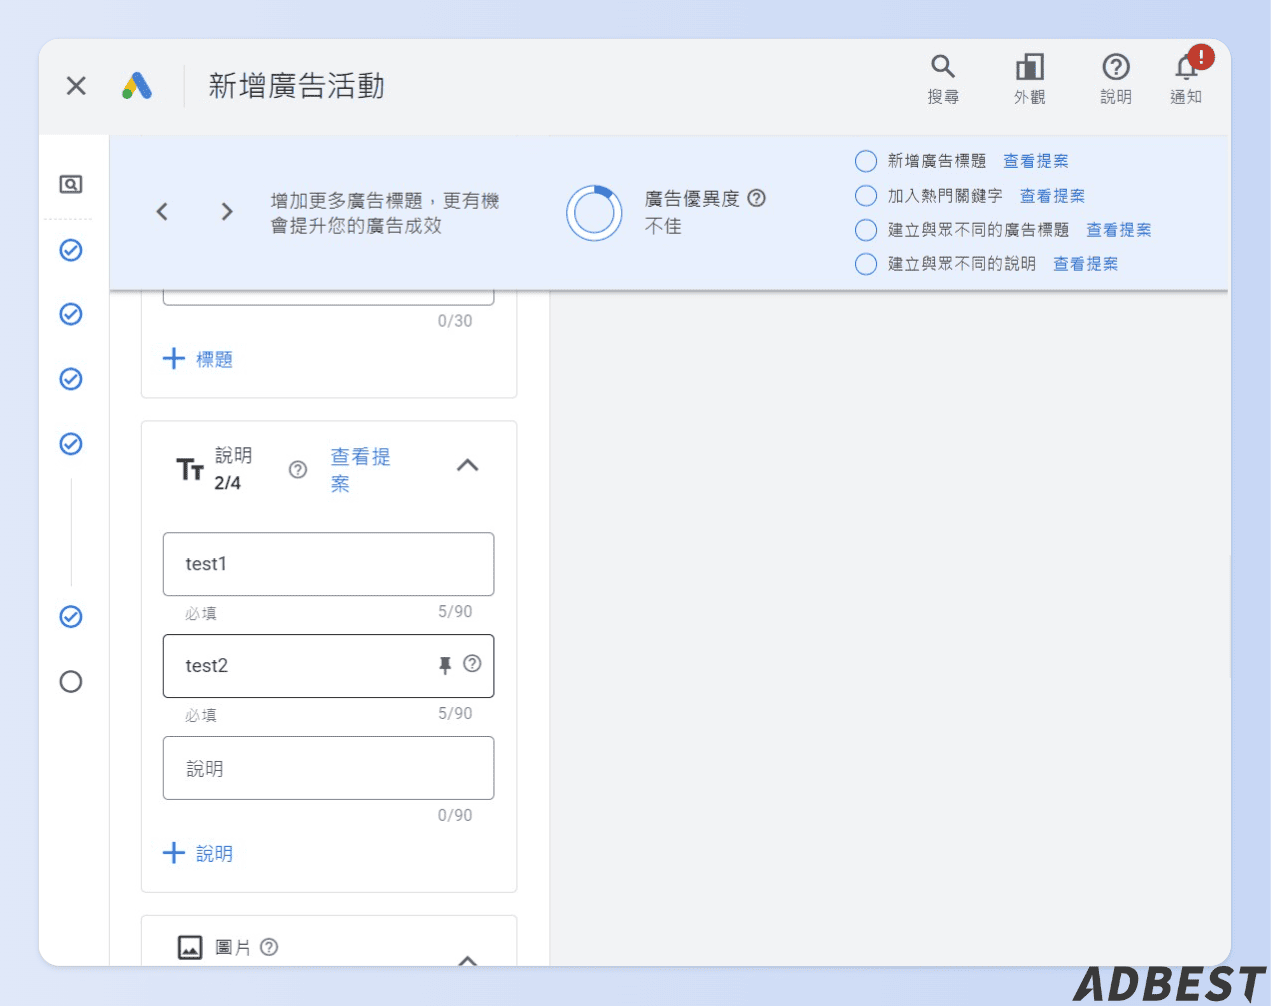The height and width of the screenshot is (1006, 1271).
Task: Select the 加入熱門關鍵字 radio button
Action: [864, 195]
